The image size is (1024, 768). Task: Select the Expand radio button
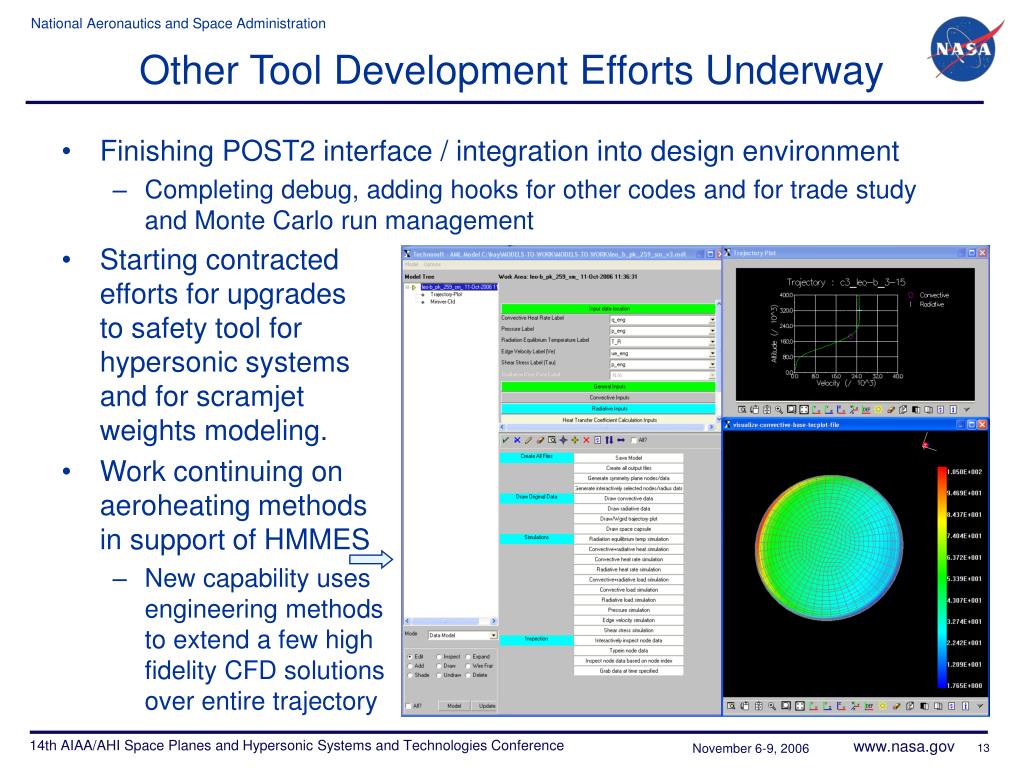[468, 656]
